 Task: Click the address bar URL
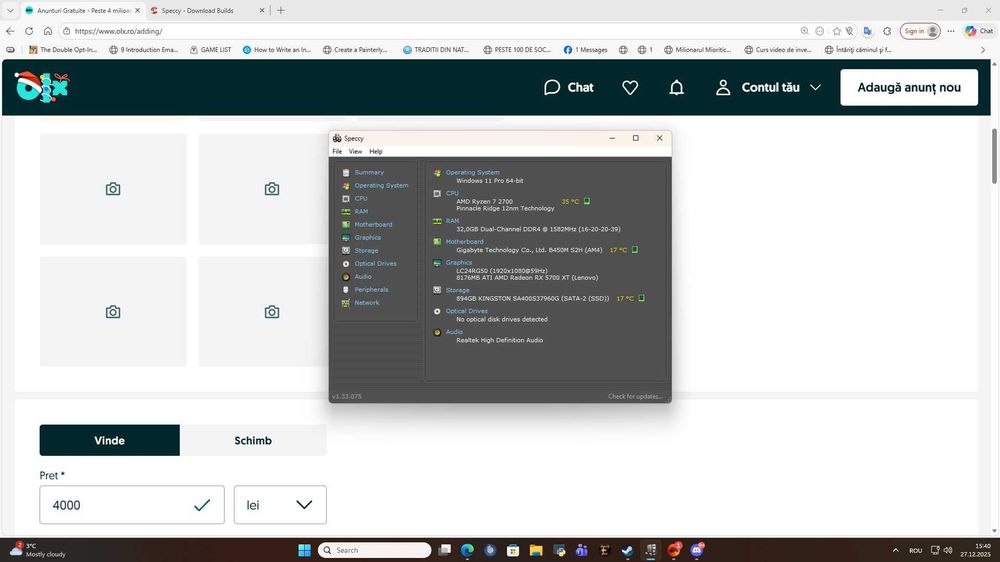pyautogui.click(x=118, y=31)
